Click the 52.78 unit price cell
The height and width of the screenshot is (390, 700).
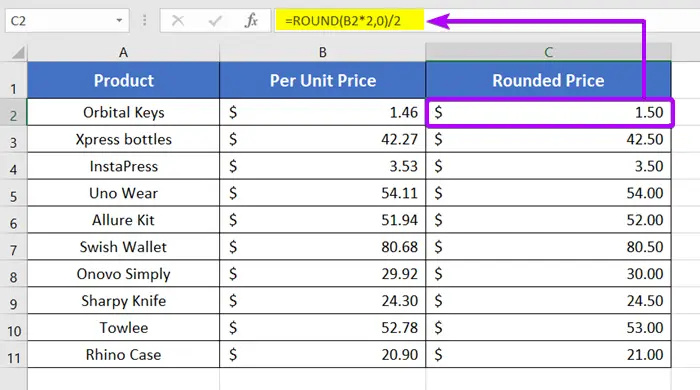point(322,328)
